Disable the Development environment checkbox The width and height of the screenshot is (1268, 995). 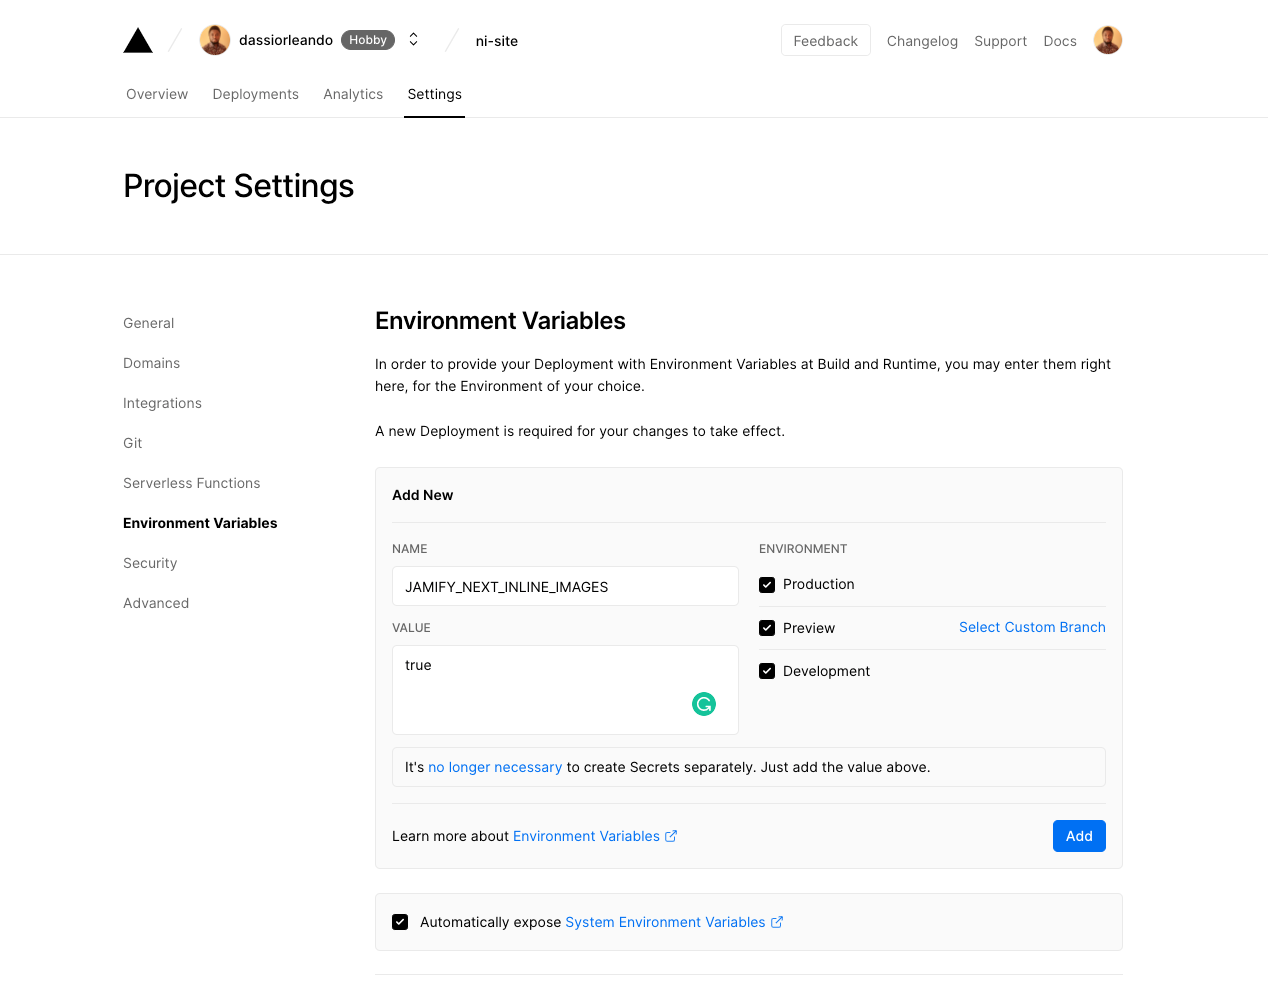767,671
